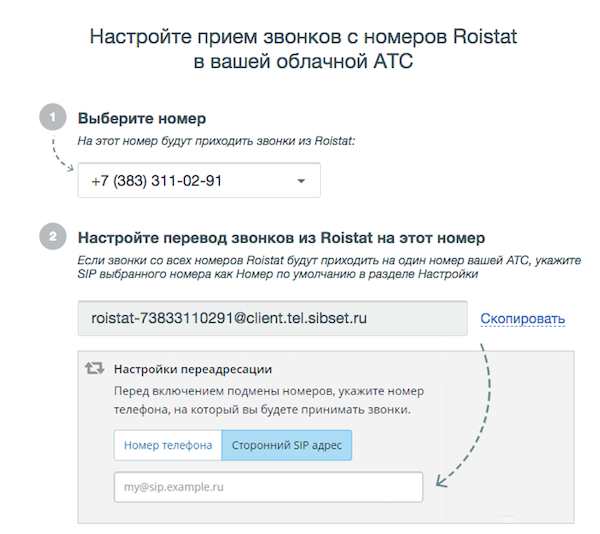The image size is (600, 534).
Task: Click the Настройки переадресации heading
Action: click(x=193, y=370)
